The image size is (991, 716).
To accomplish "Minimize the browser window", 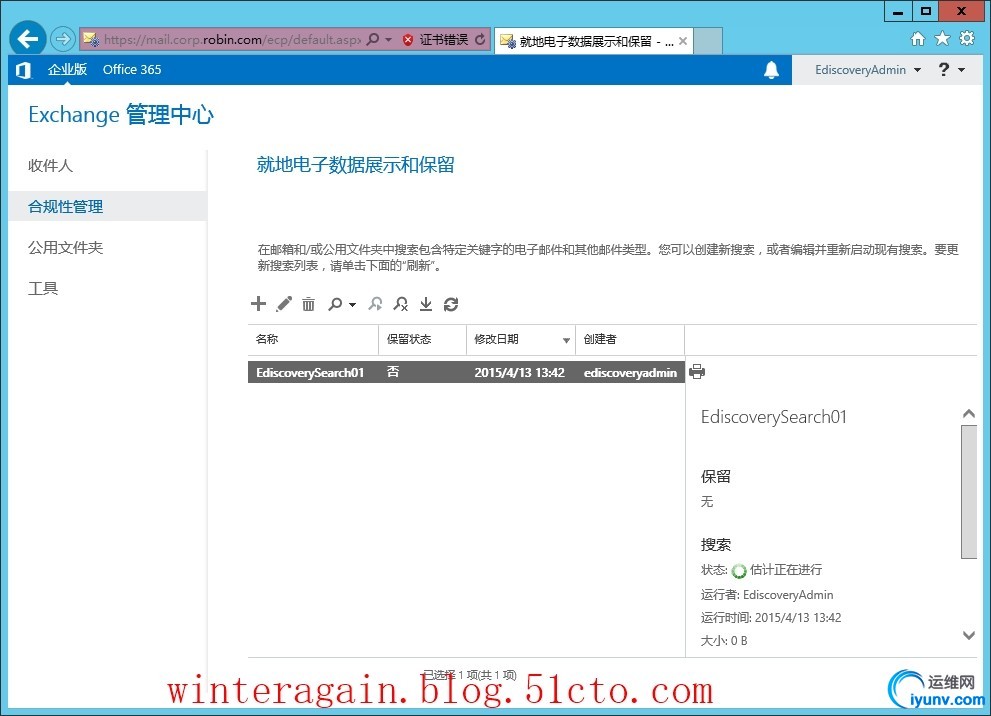I will [x=897, y=11].
